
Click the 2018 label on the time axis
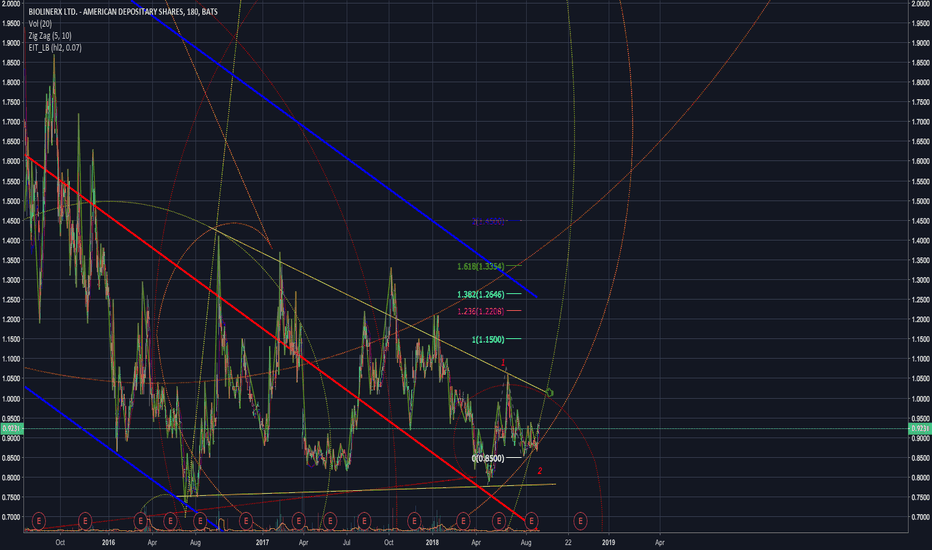coord(433,542)
